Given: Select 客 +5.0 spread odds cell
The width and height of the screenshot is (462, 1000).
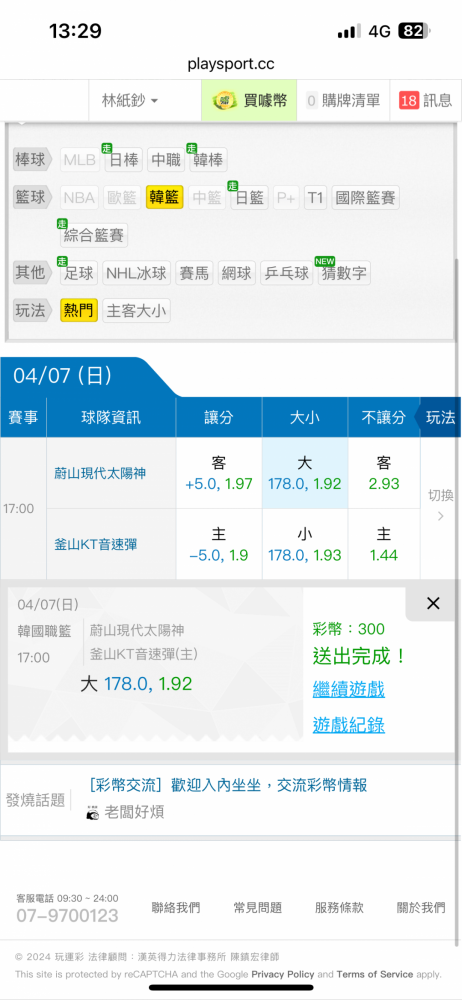Looking at the screenshot, I should coord(219,473).
